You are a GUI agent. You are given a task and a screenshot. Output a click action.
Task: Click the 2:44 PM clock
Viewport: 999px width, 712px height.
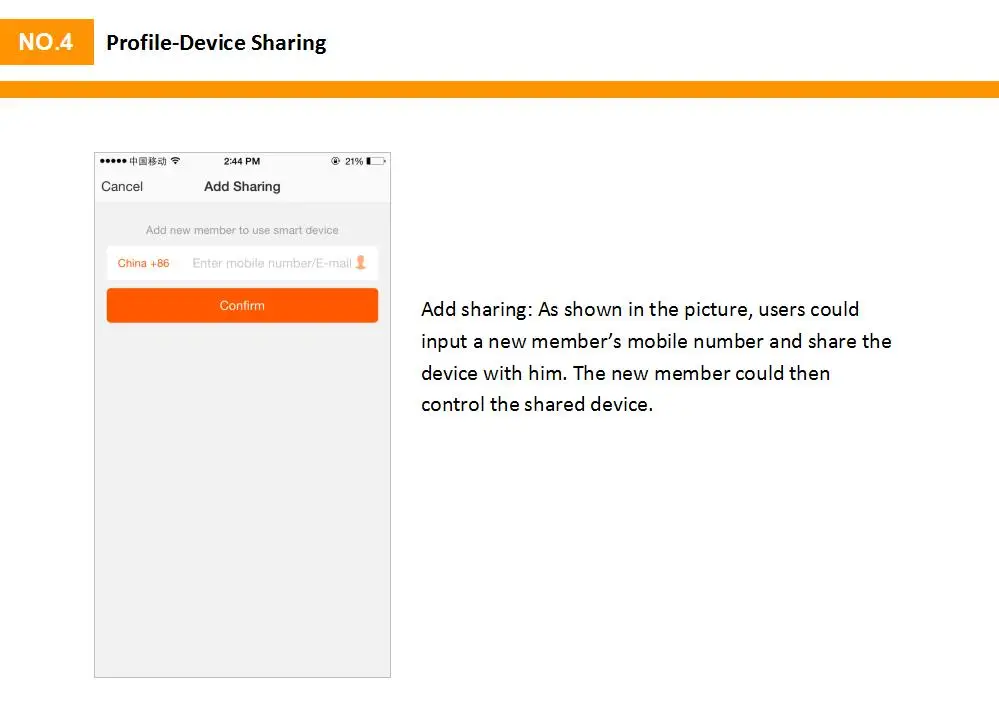(x=241, y=161)
